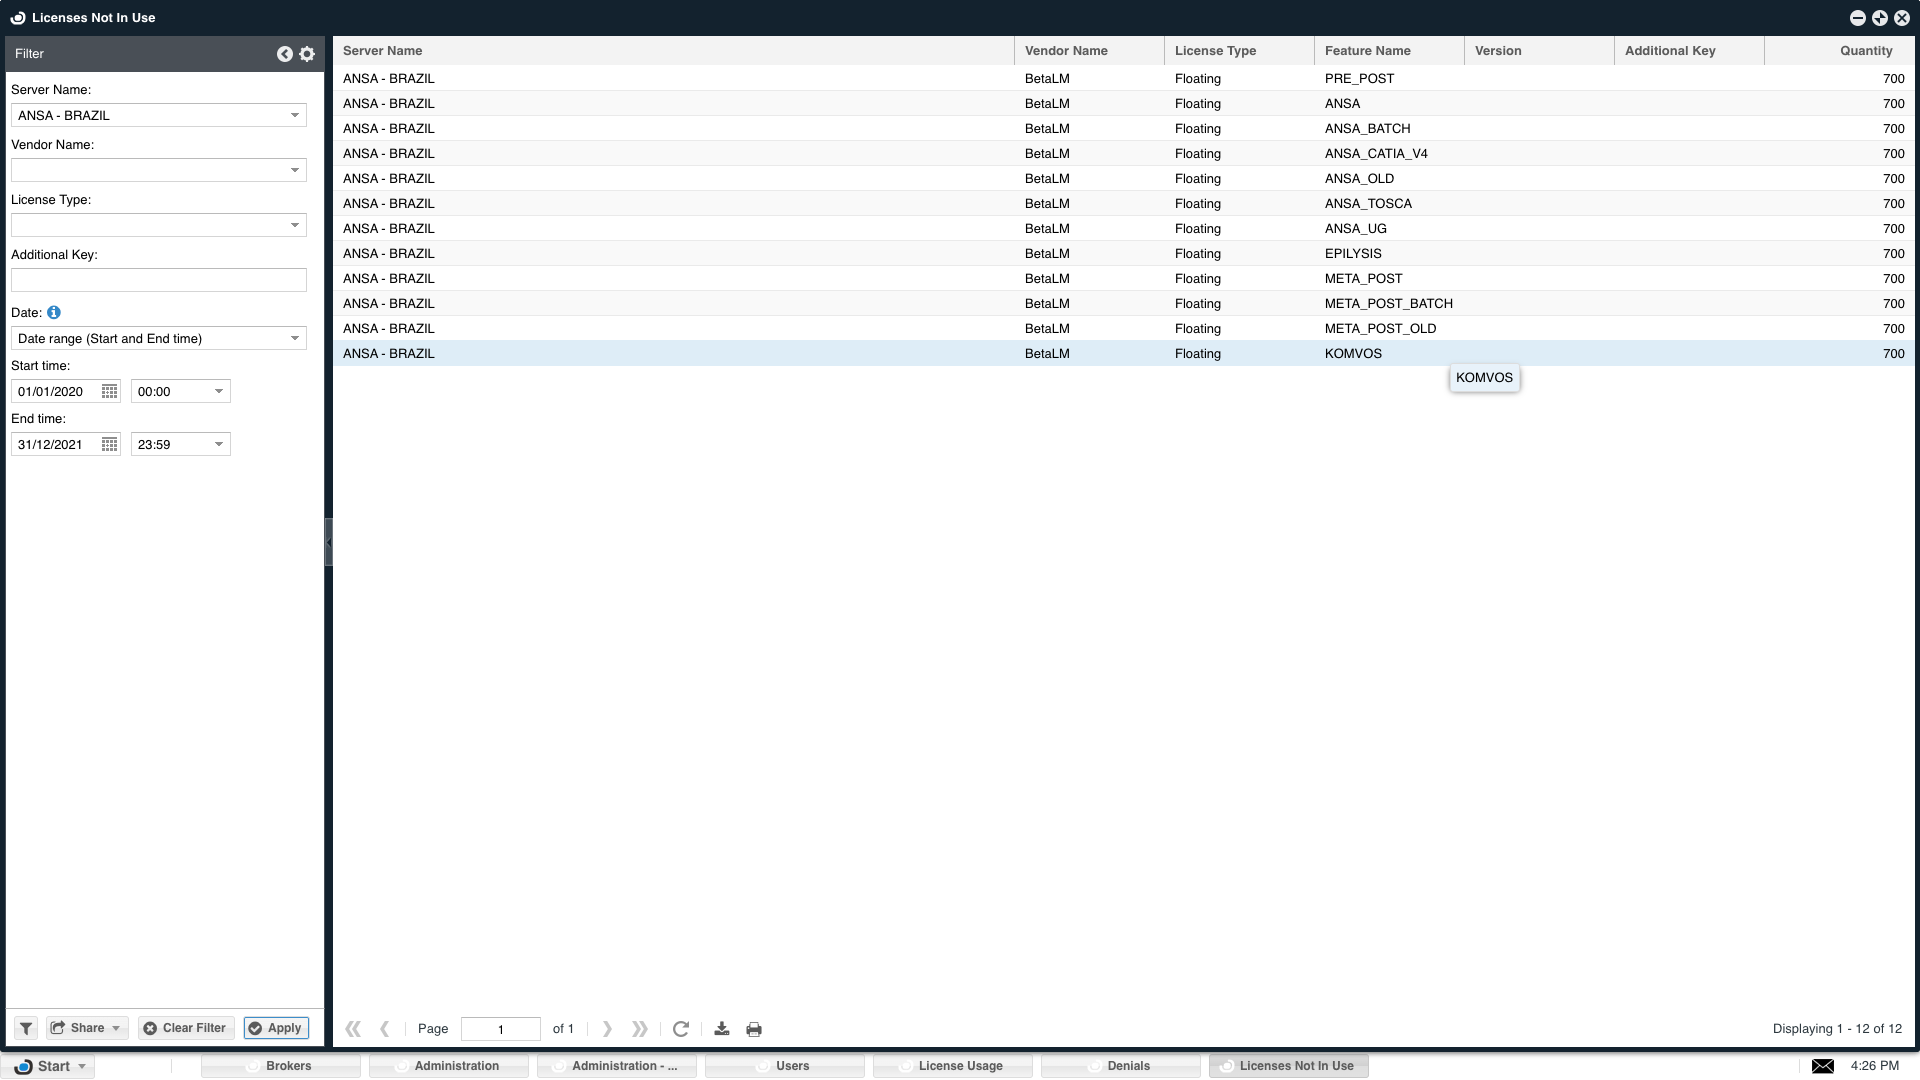Expand the Server Name dropdown
This screenshot has height=1080, width=1920.
(x=295, y=115)
